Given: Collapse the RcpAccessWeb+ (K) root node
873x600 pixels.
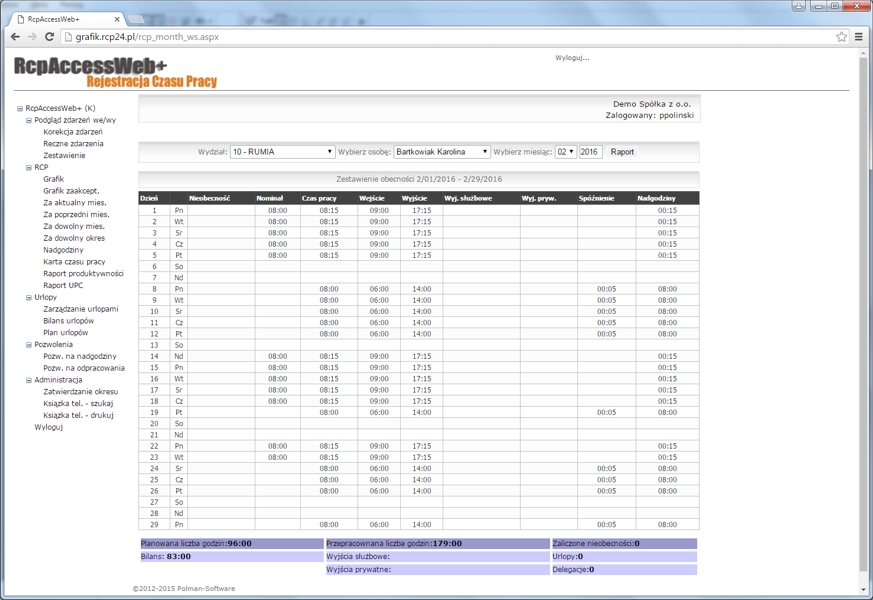Looking at the screenshot, I should pyautogui.click(x=20, y=109).
